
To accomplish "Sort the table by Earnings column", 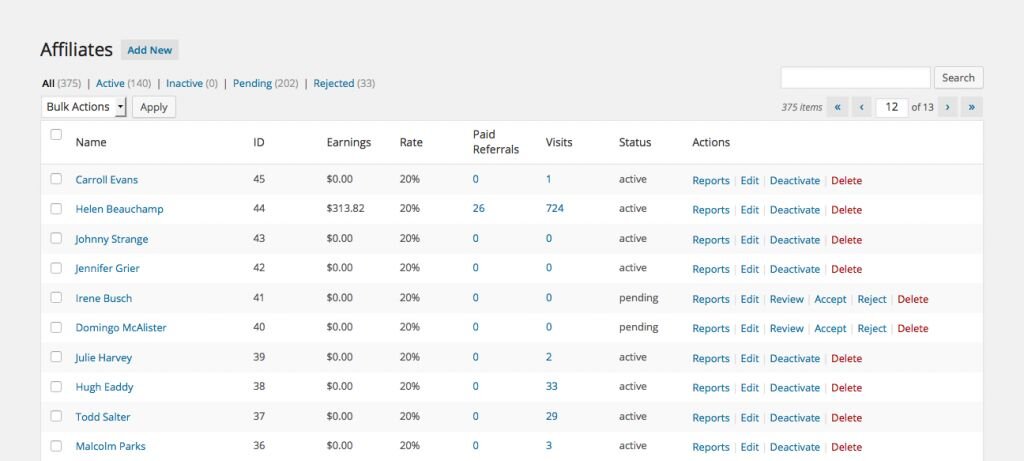I will pos(348,143).
